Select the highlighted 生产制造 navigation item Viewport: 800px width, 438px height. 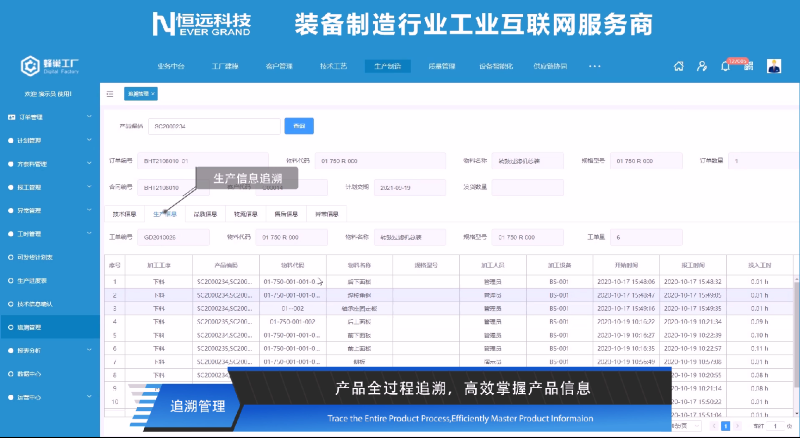click(x=388, y=66)
